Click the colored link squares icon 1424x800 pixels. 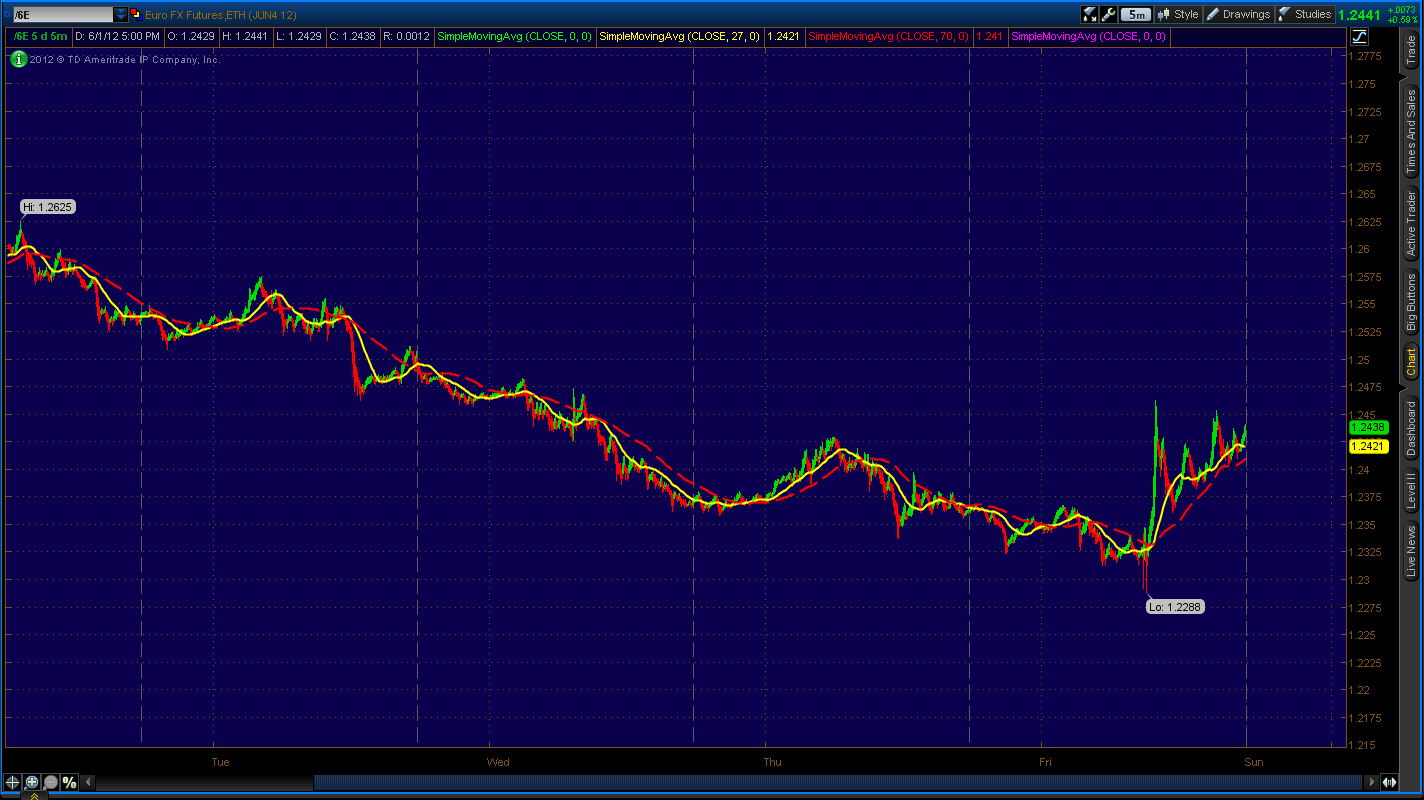[x=135, y=14]
